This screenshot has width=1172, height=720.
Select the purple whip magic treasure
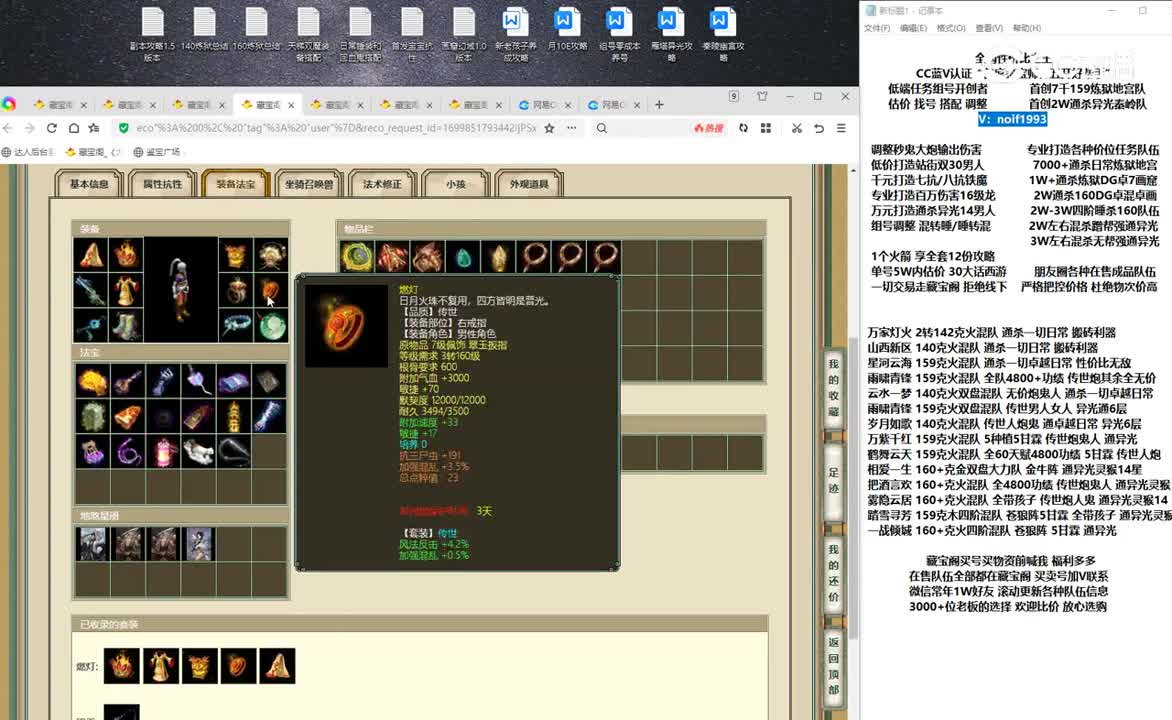[128, 452]
